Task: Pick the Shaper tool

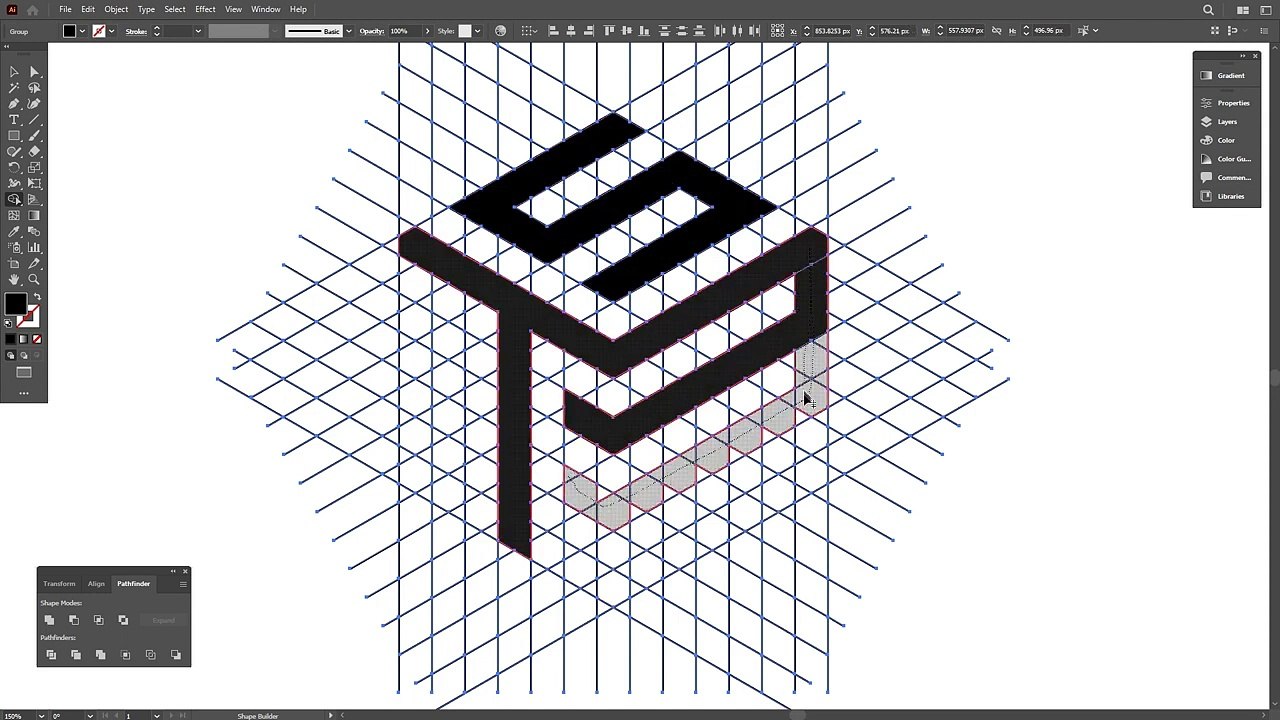Action: pos(14,152)
